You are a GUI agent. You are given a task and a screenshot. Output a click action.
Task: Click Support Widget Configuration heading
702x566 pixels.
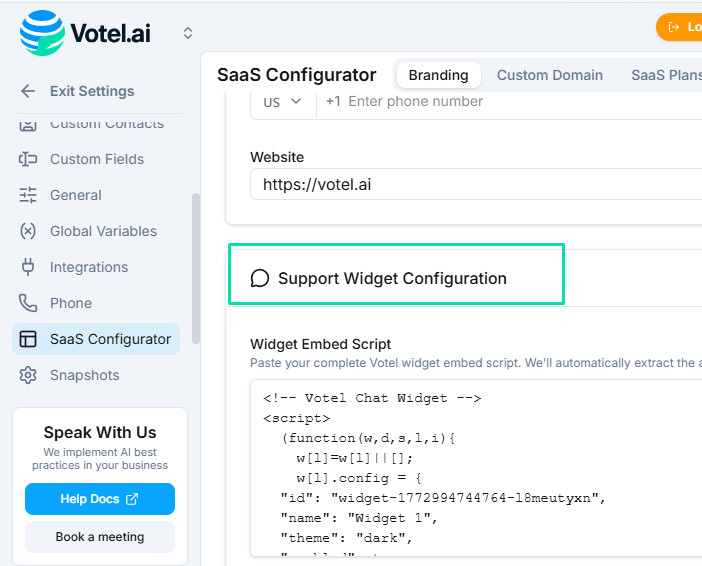coord(392,278)
